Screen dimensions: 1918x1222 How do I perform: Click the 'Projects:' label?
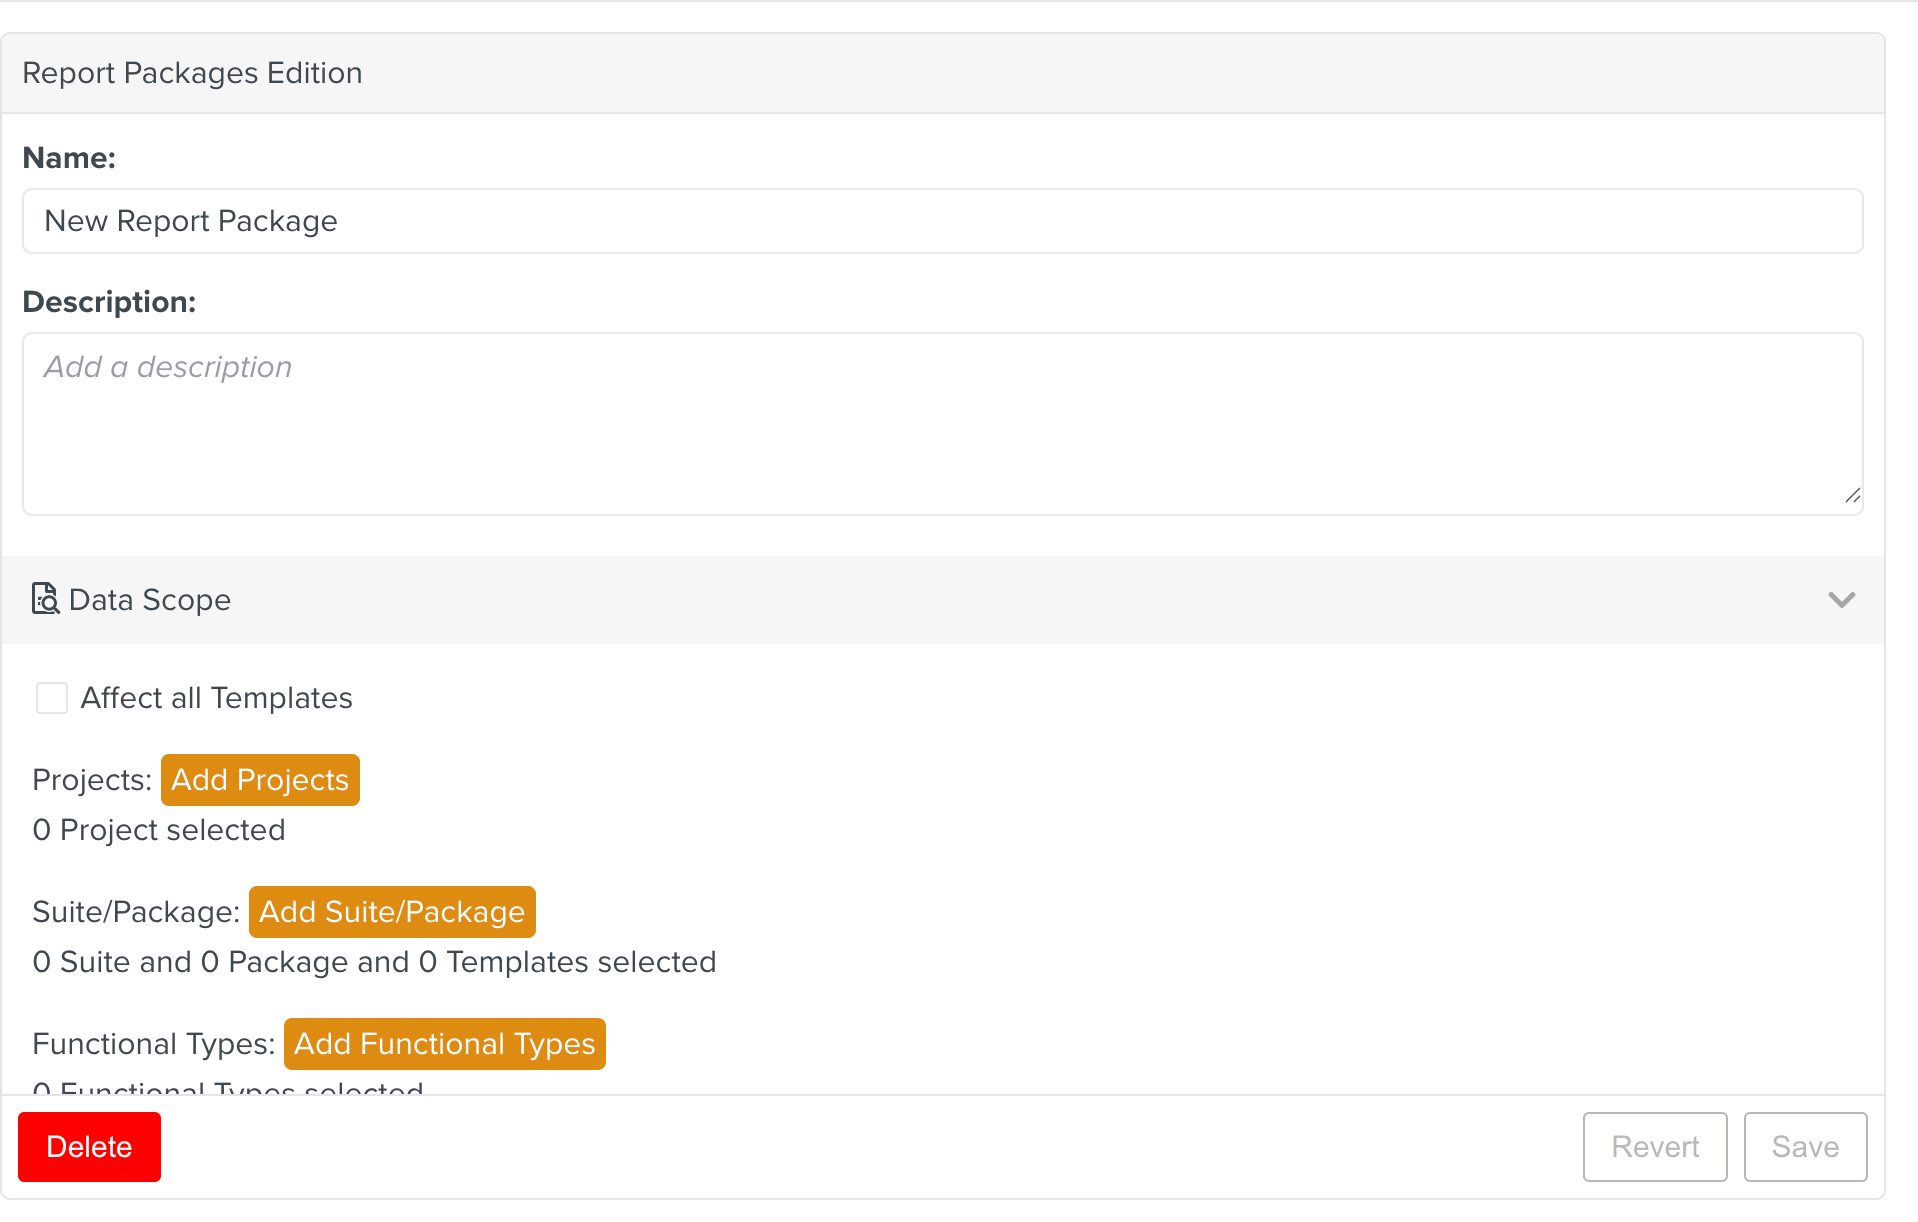click(92, 780)
